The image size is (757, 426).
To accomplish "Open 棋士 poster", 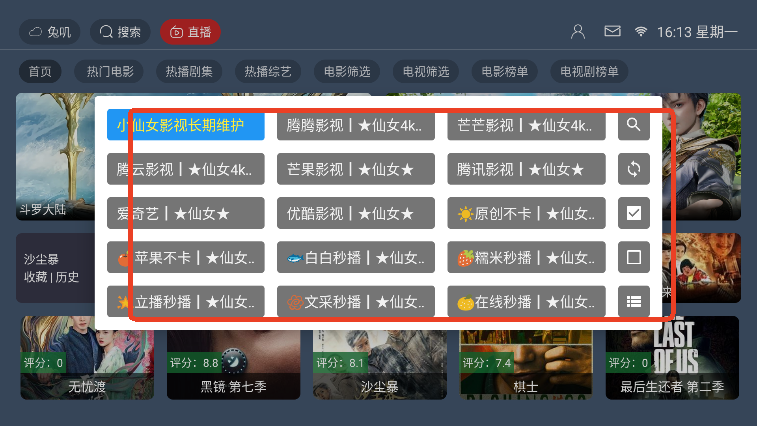I will [526, 365].
